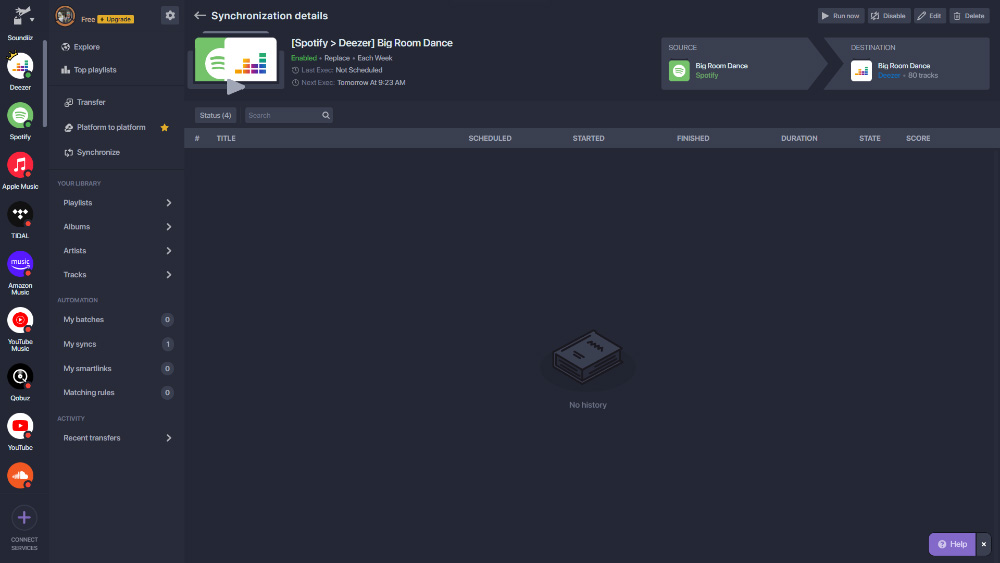1000x563 pixels.
Task: Open the Help button
Action: click(952, 545)
